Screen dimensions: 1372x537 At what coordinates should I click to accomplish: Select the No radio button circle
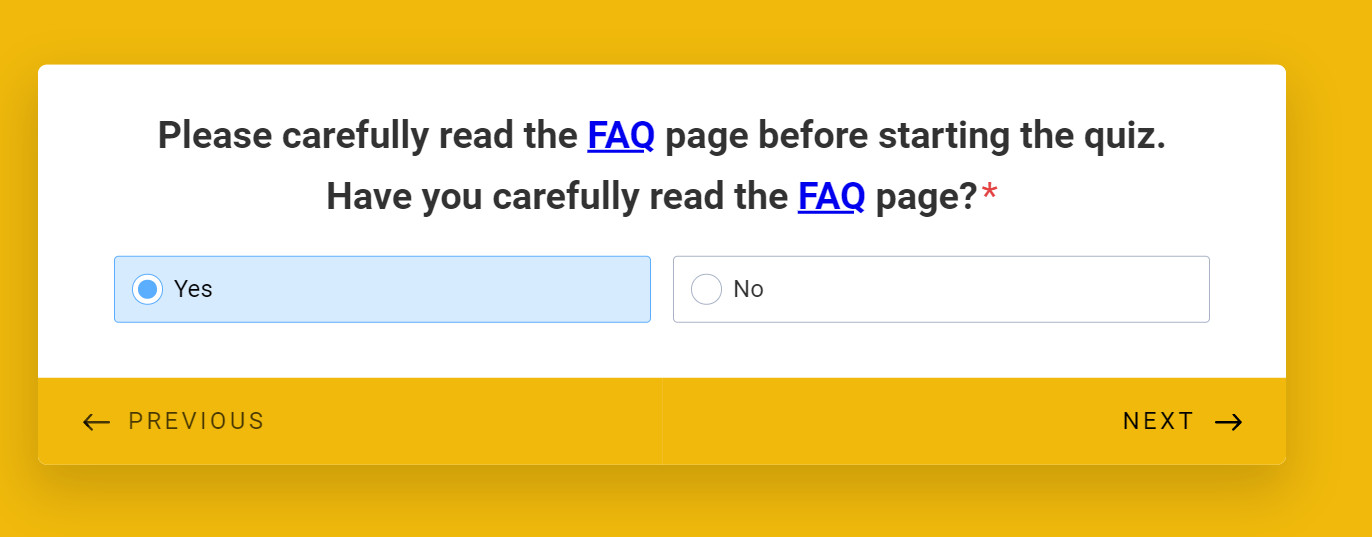[706, 289]
